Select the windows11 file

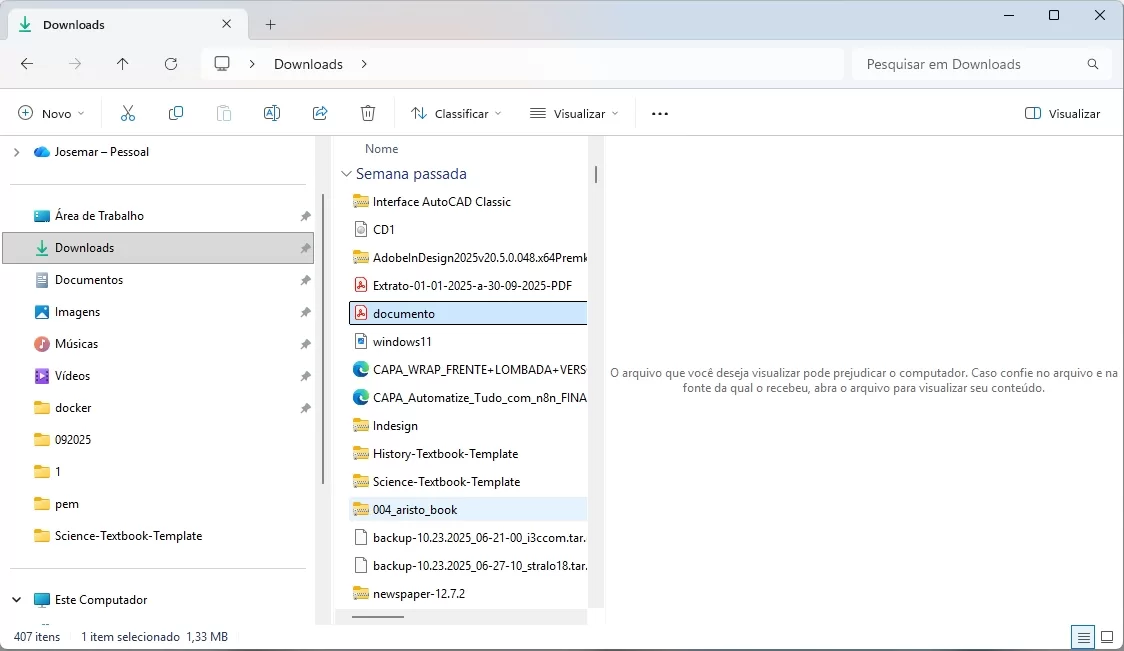(x=401, y=342)
